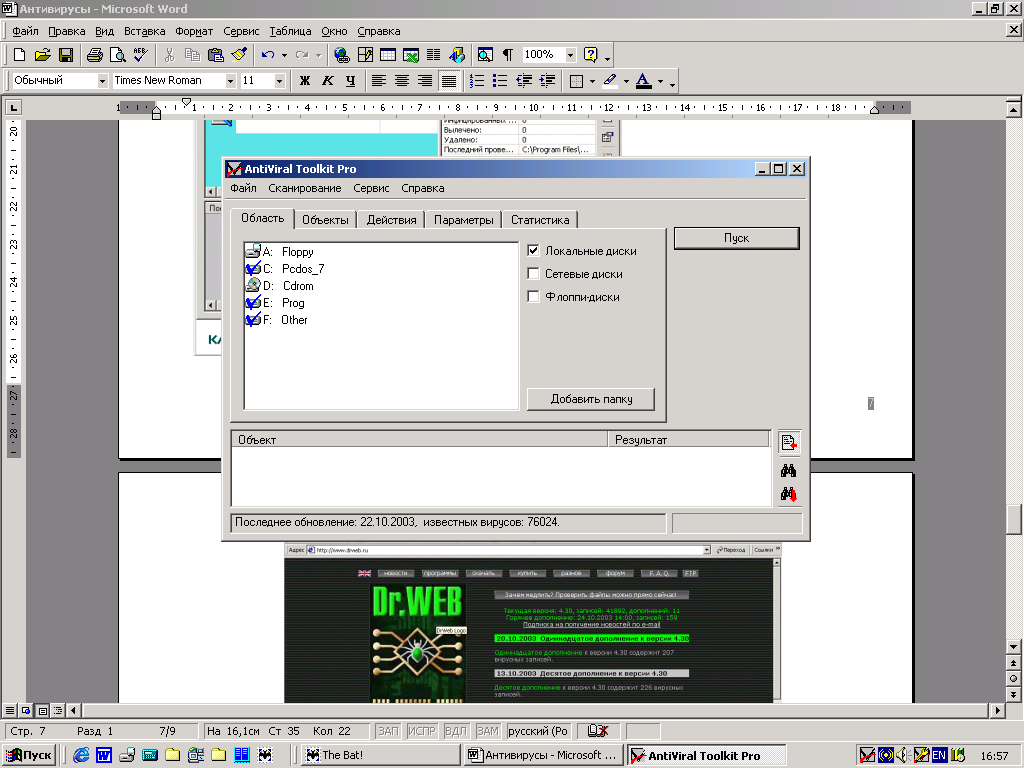Image resolution: width=1024 pixels, height=768 pixels.
Task: Insert a hyperlink with the globe icon
Action: coord(342,55)
